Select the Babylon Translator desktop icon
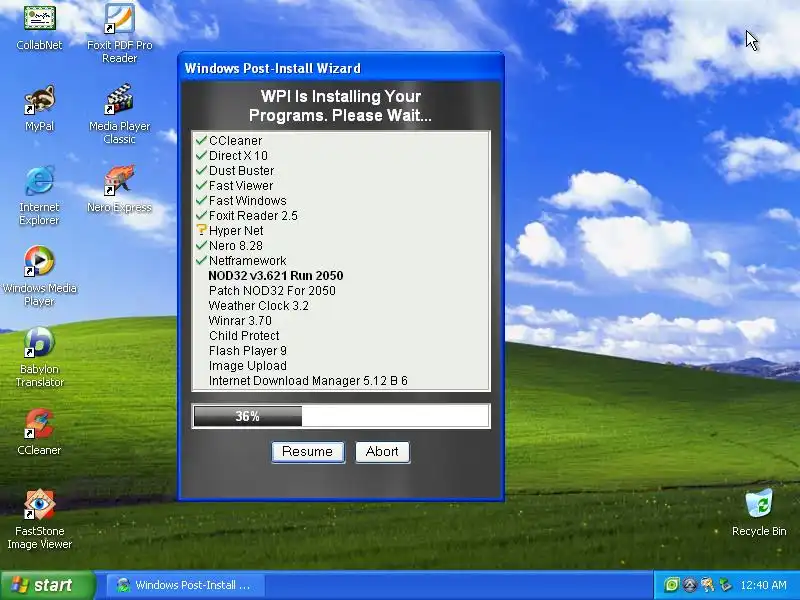 pyautogui.click(x=39, y=342)
